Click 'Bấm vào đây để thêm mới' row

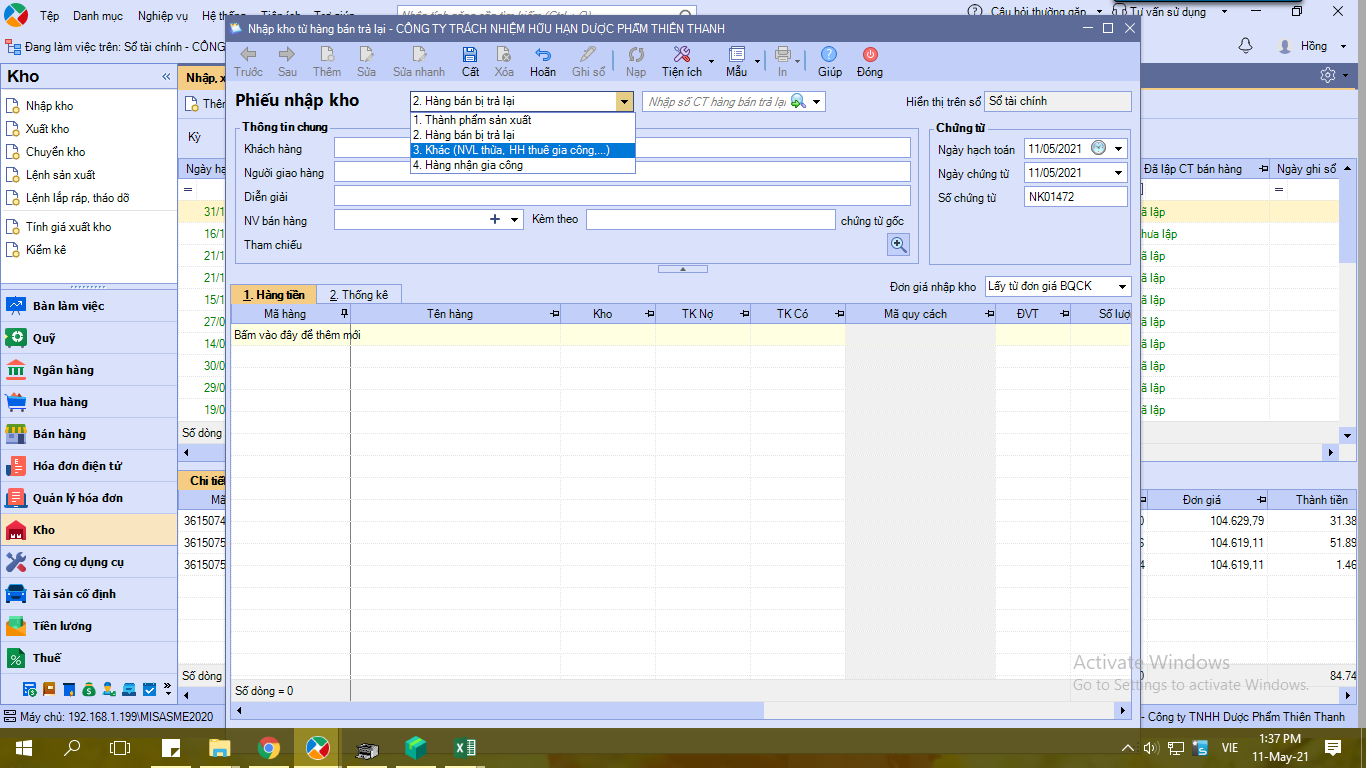pyautogui.click(x=680, y=335)
